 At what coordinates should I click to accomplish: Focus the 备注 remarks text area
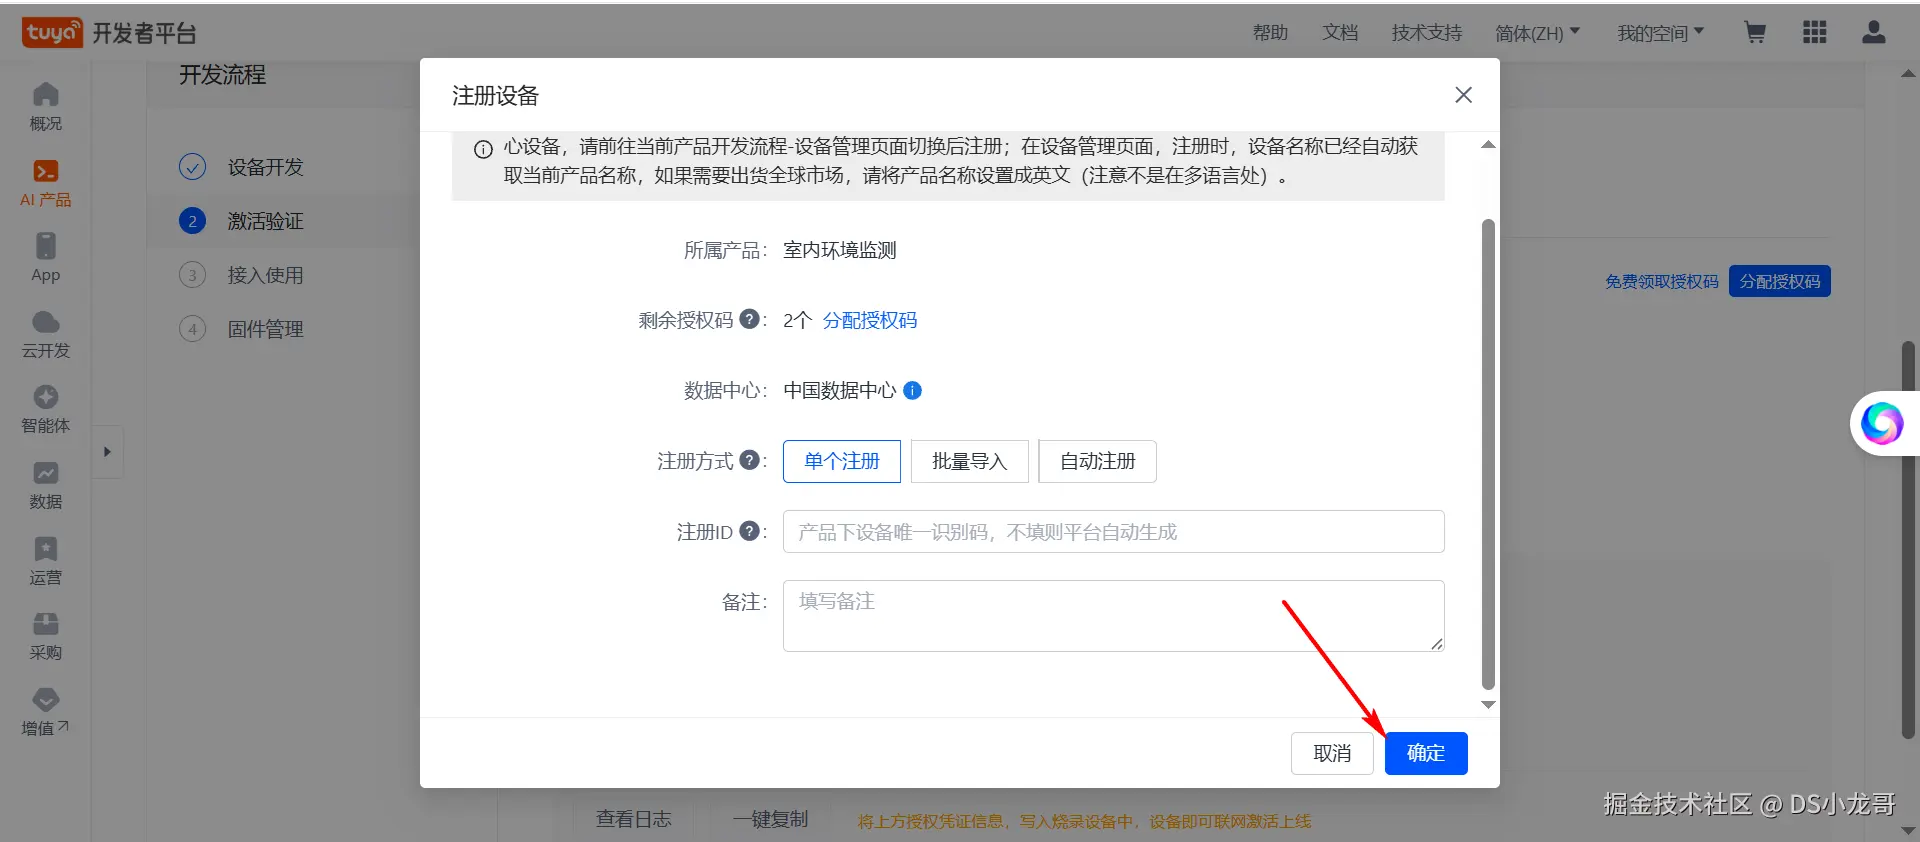[x=1114, y=616]
